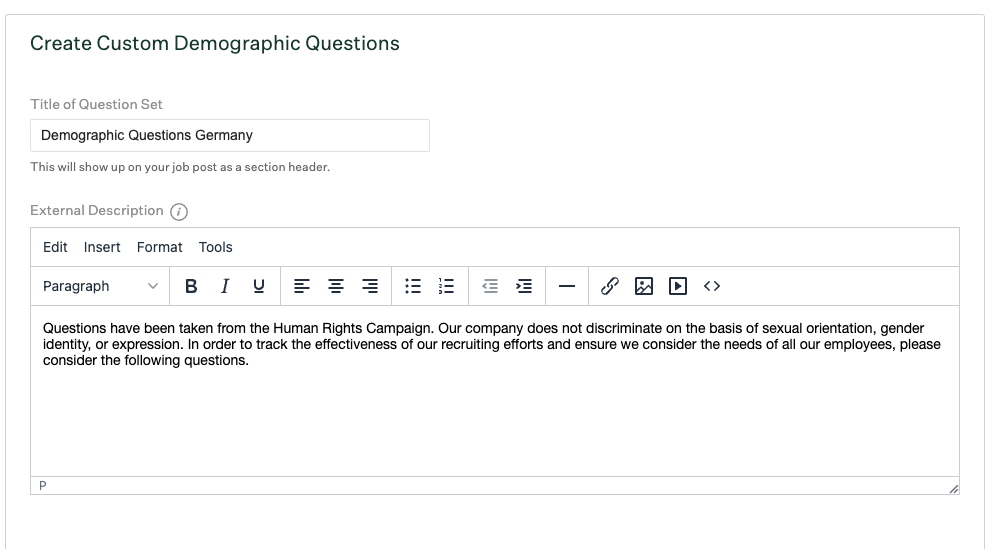Screen dimensions: 1000x549
Task: Insert an image
Action: (643, 286)
